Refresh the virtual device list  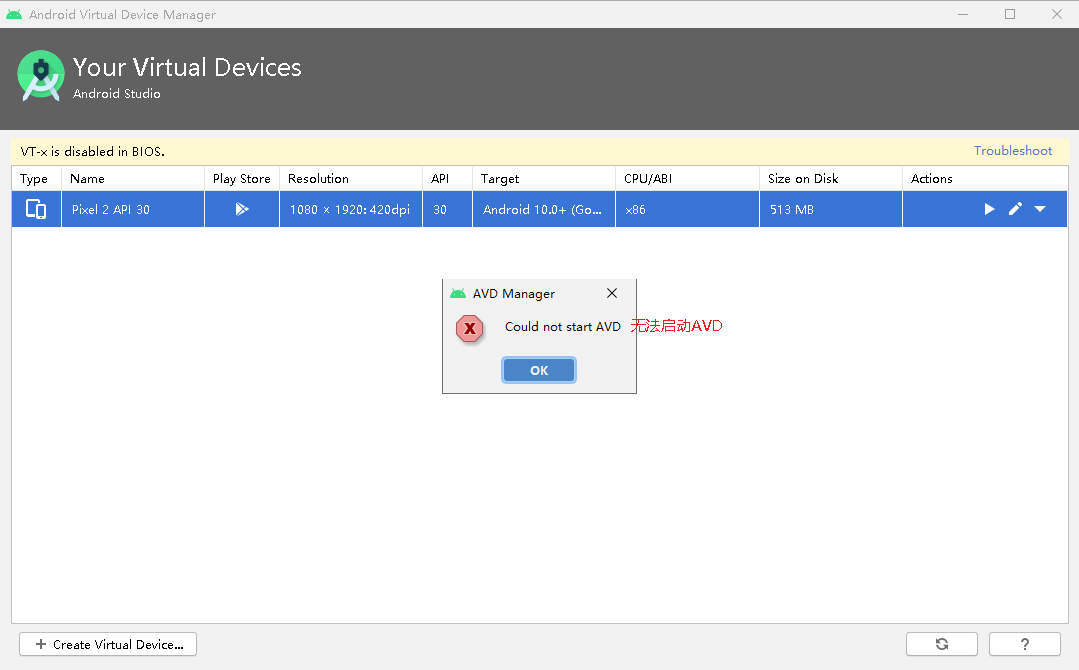coord(941,645)
